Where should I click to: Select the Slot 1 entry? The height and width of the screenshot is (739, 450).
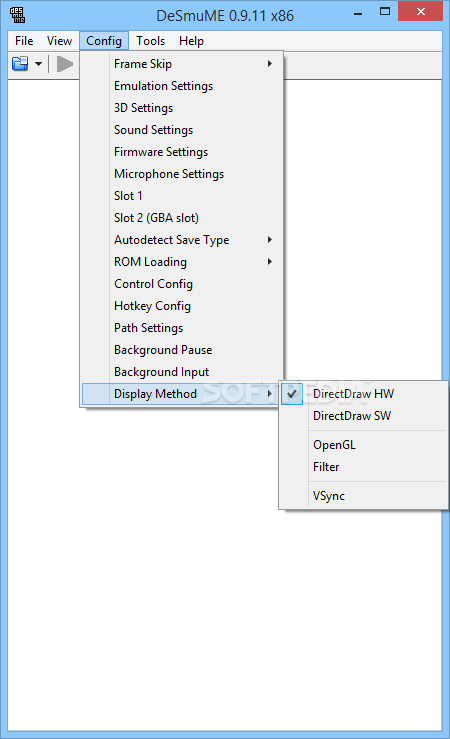click(182, 196)
